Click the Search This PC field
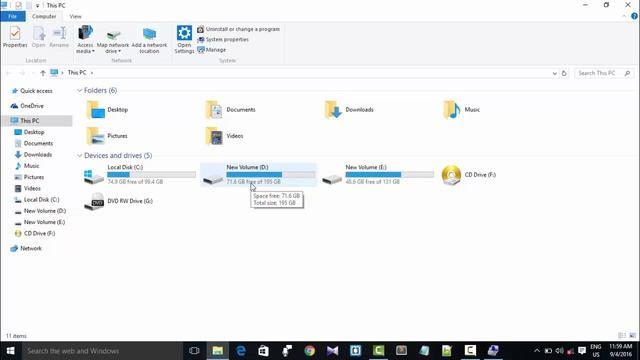The image size is (640, 360). click(x=604, y=73)
